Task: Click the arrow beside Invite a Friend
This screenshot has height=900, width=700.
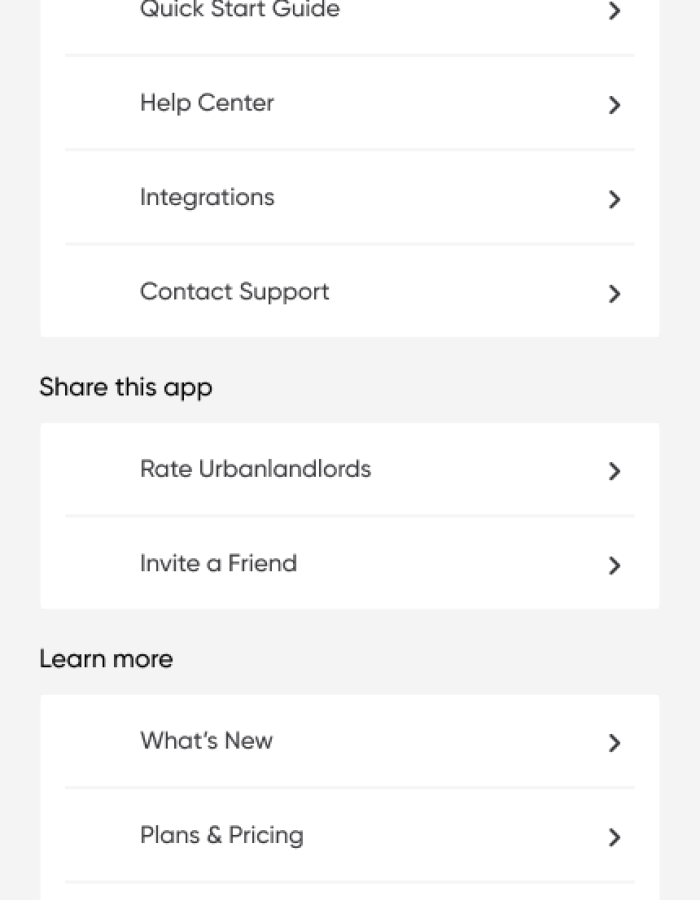Action: pyautogui.click(x=614, y=565)
